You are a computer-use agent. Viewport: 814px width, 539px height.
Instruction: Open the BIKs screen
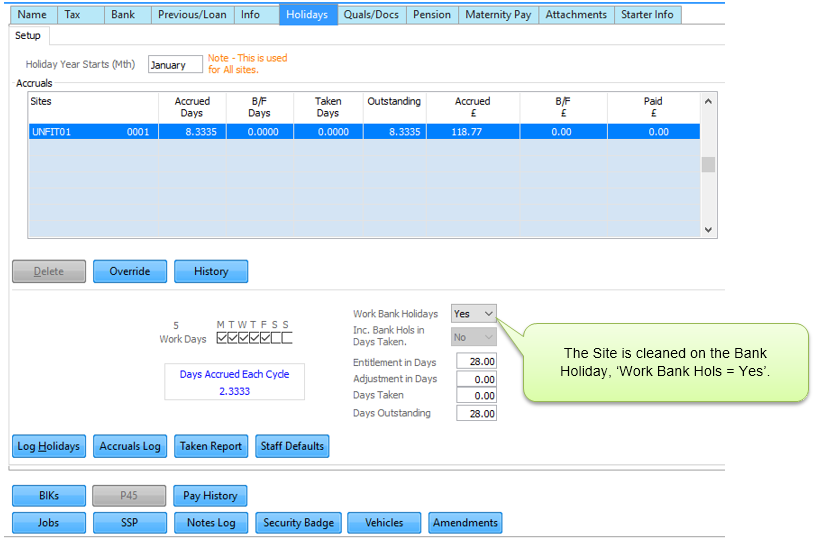(49, 495)
